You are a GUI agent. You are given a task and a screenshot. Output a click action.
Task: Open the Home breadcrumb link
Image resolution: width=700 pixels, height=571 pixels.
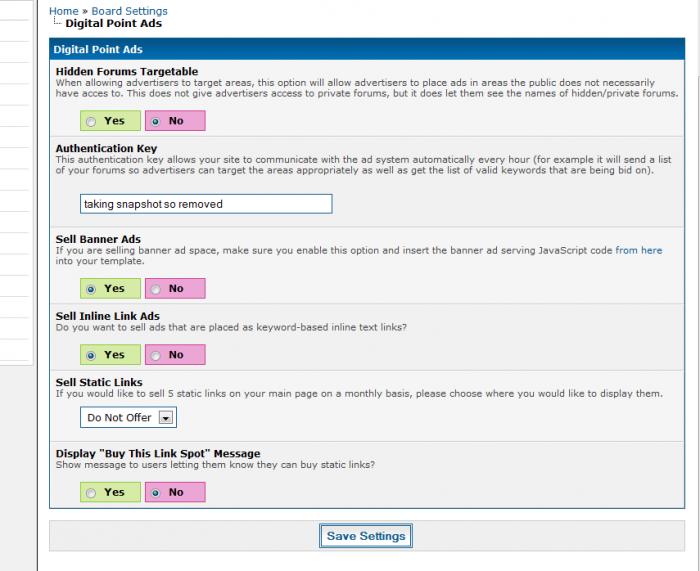[x=63, y=11]
